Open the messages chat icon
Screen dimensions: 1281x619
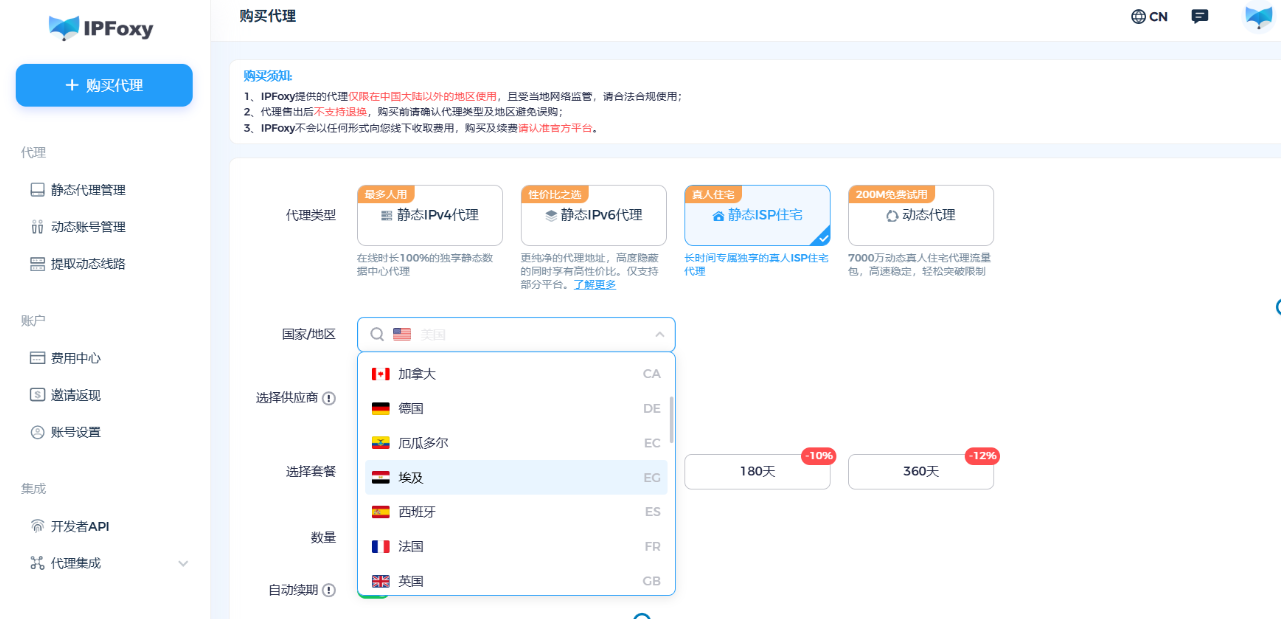coord(1200,16)
